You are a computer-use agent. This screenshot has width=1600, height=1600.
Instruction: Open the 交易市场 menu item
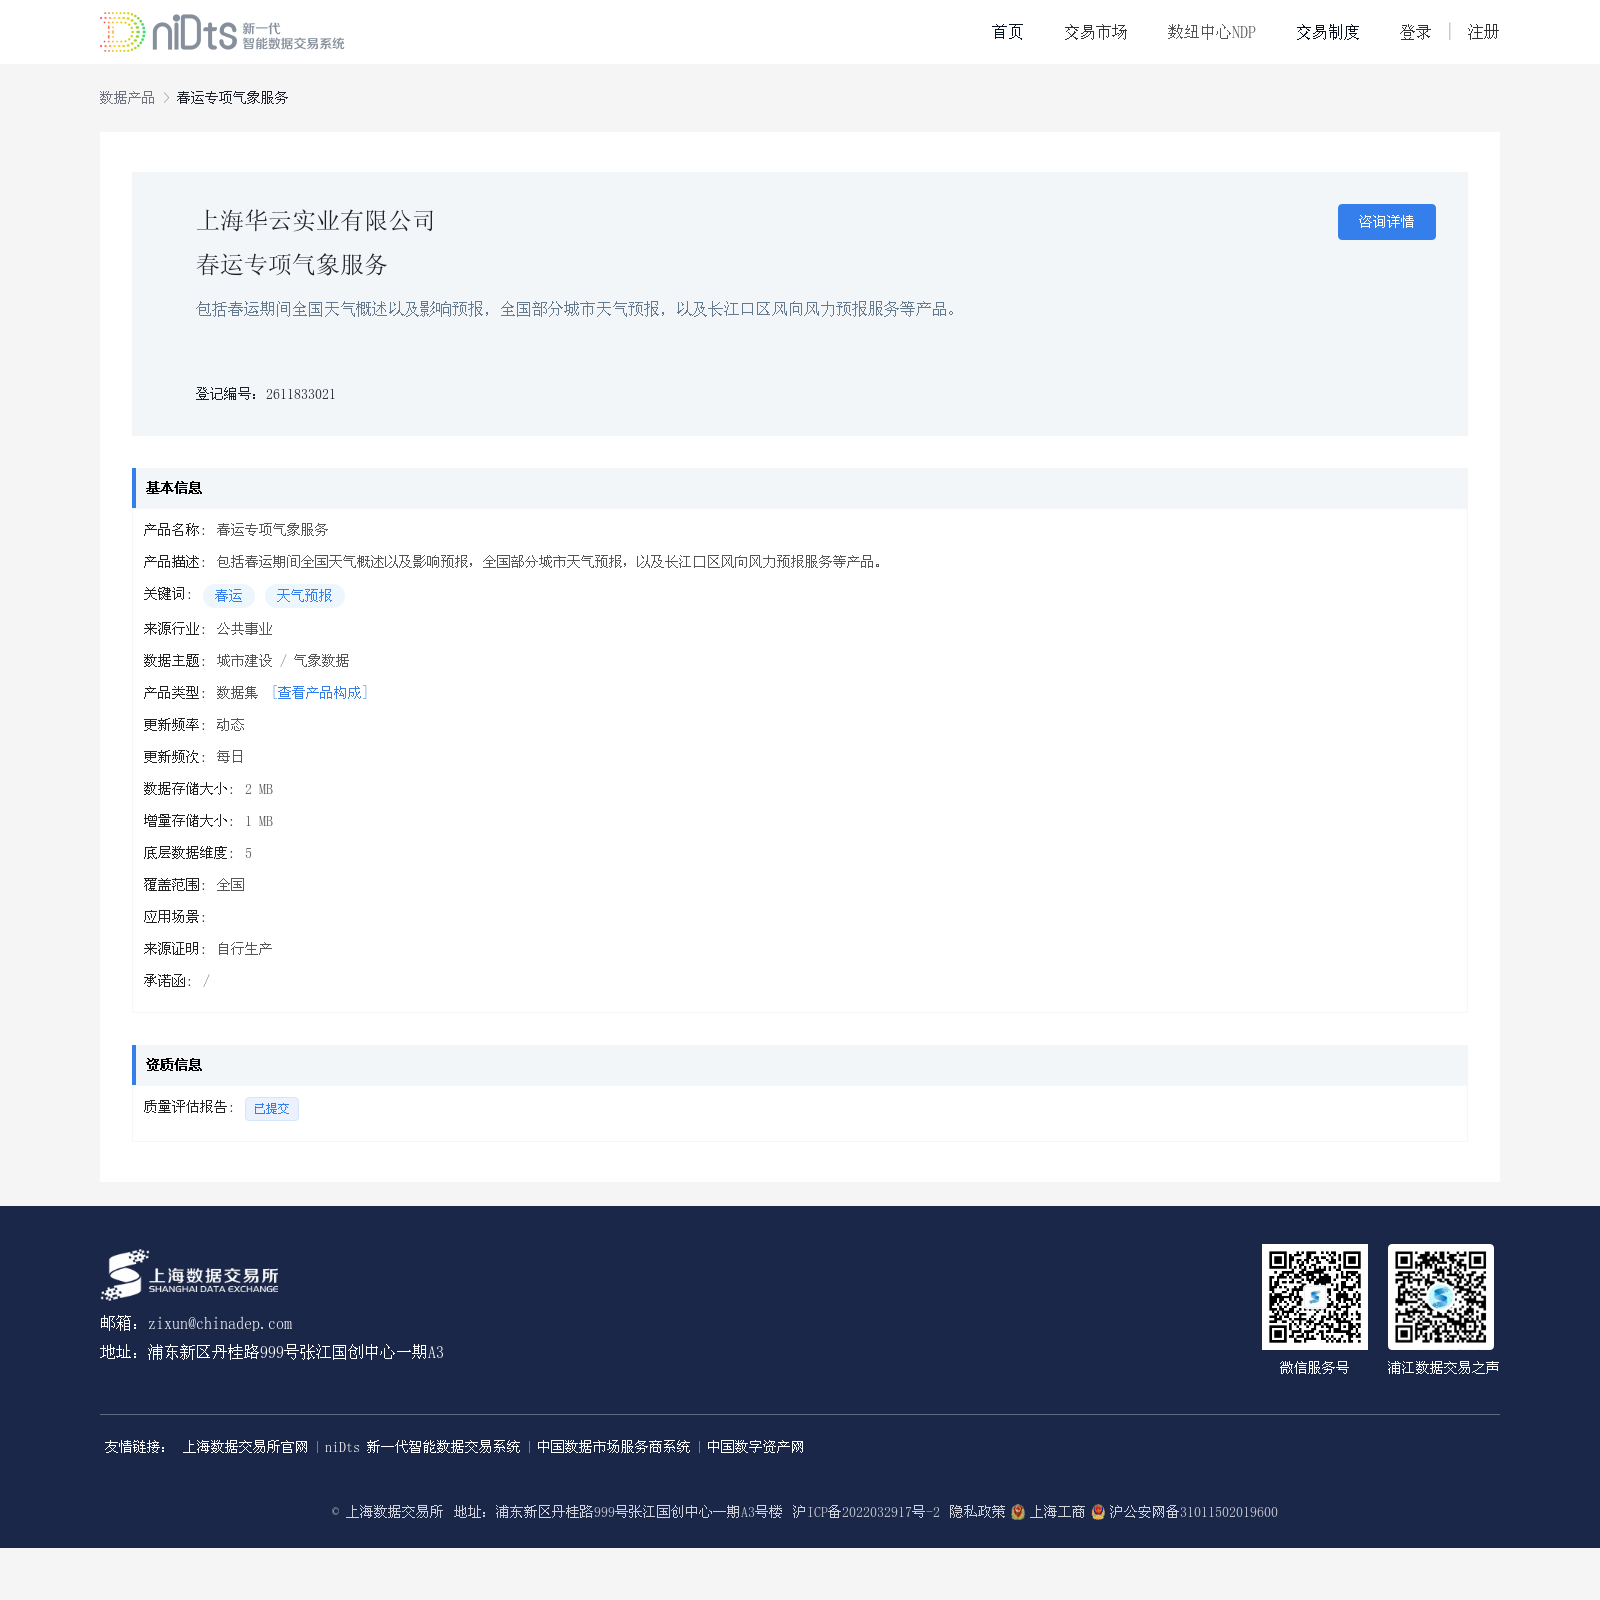click(x=1095, y=32)
